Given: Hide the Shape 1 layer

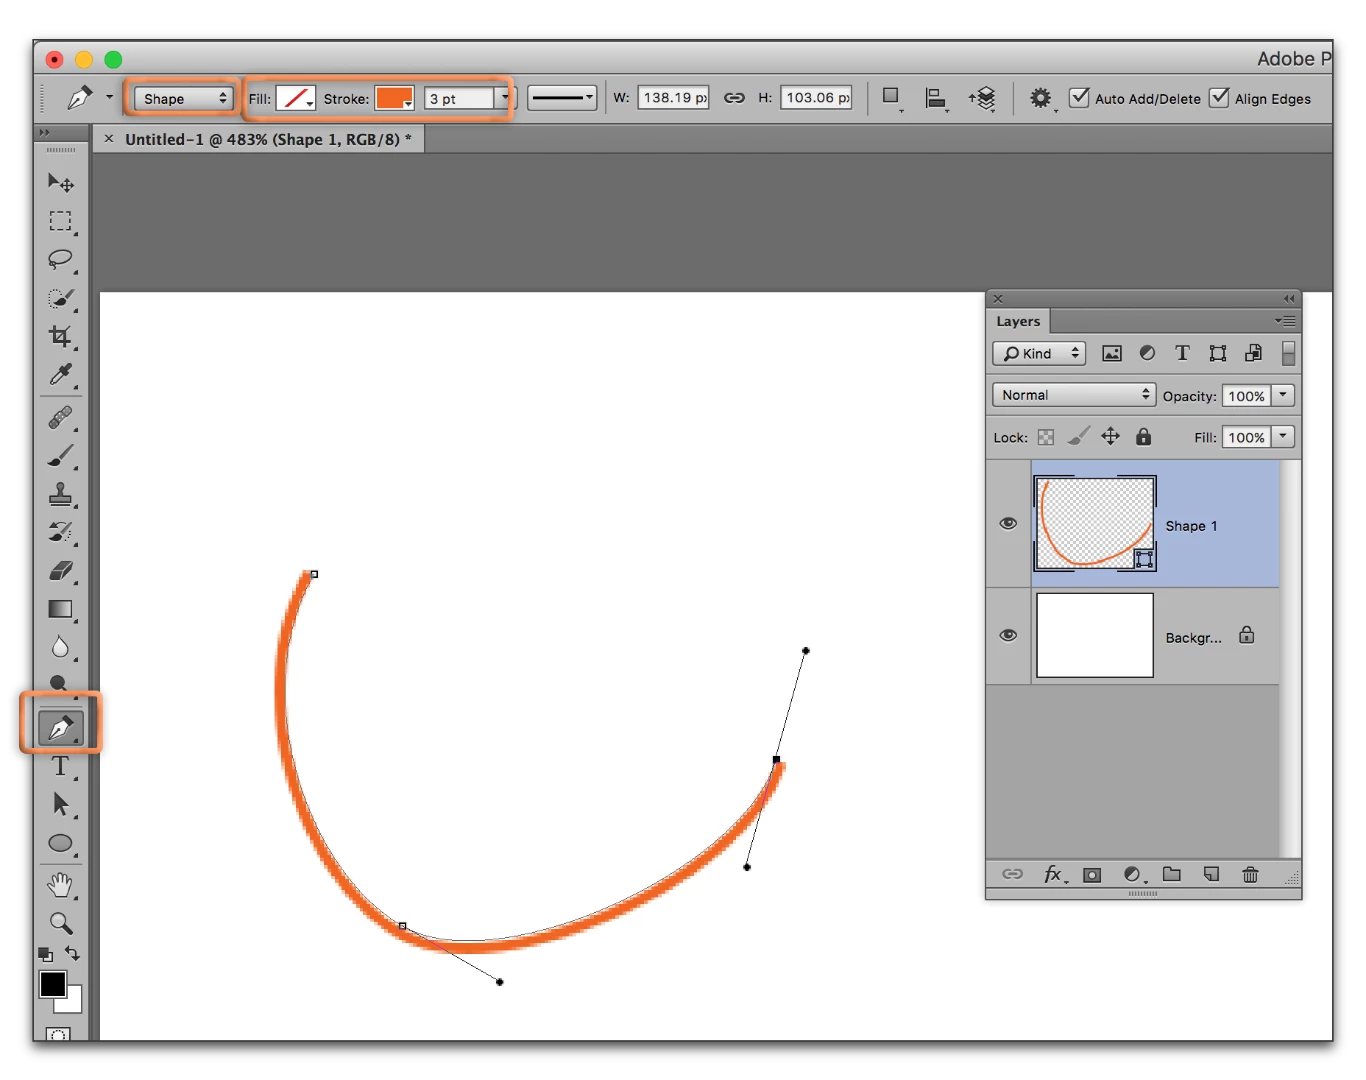Looking at the screenshot, I should pos(1008,524).
